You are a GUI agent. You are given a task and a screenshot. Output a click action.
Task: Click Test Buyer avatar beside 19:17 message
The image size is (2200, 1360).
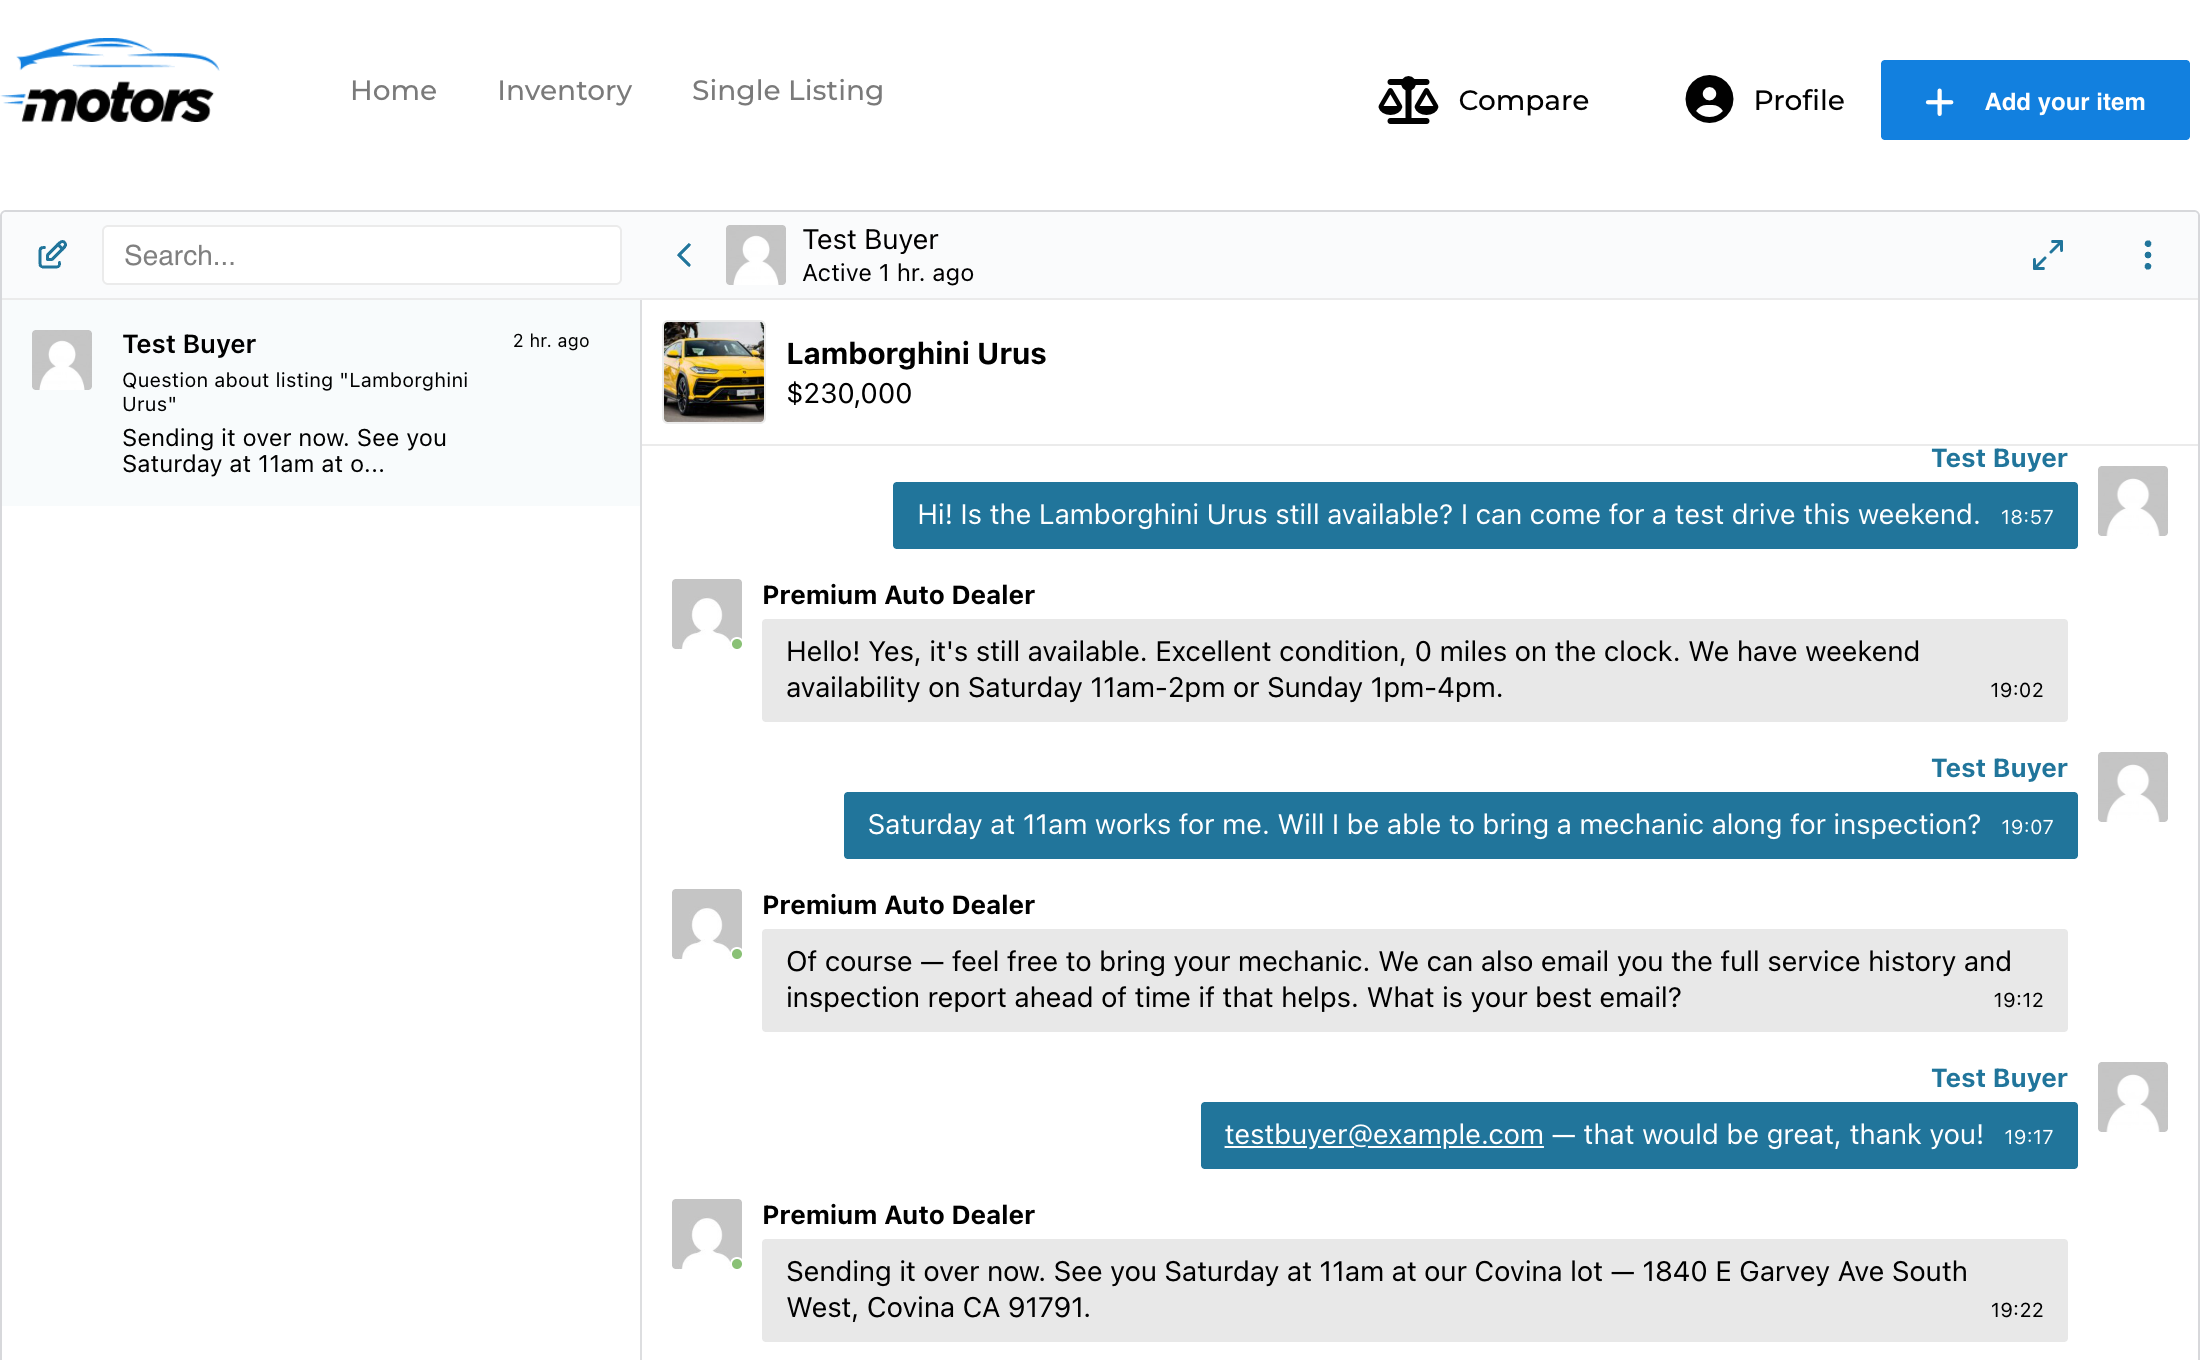2132,1097
